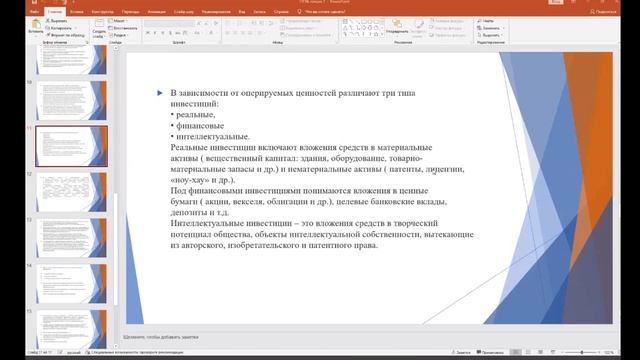Click the zoom slider in status bar
Screen dimensions: 640x360
click(x=581, y=352)
